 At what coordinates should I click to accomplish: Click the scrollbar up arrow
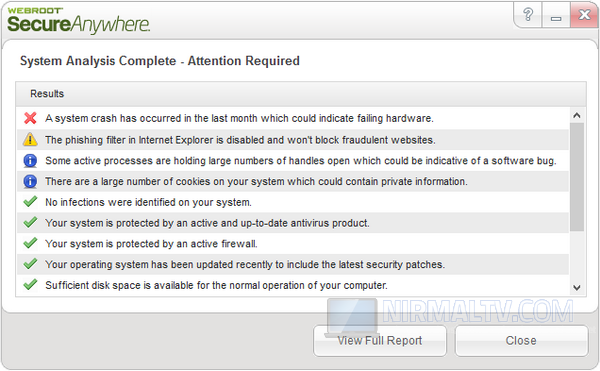(577, 115)
